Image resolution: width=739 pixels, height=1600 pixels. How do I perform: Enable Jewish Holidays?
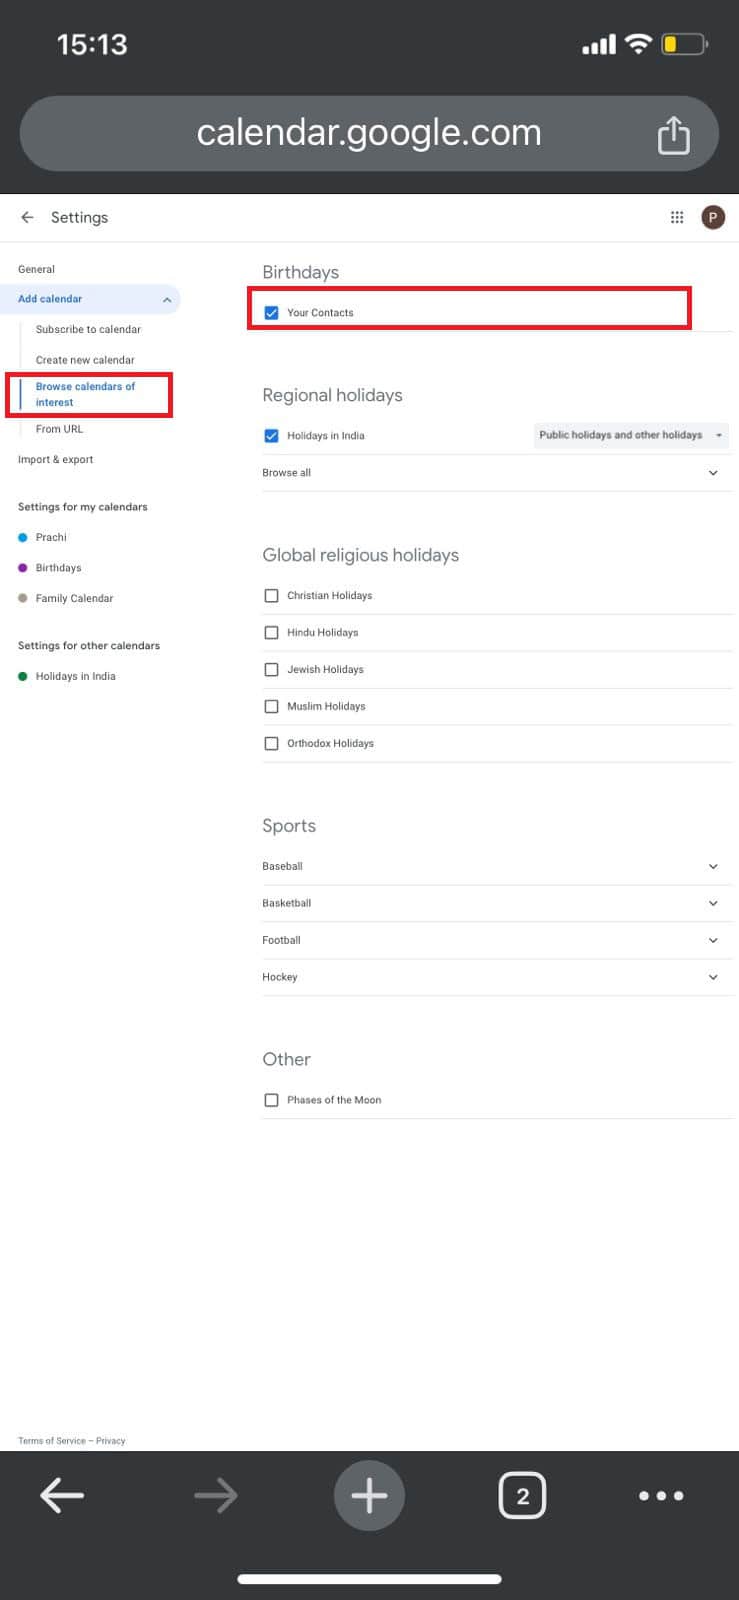pyautogui.click(x=271, y=670)
